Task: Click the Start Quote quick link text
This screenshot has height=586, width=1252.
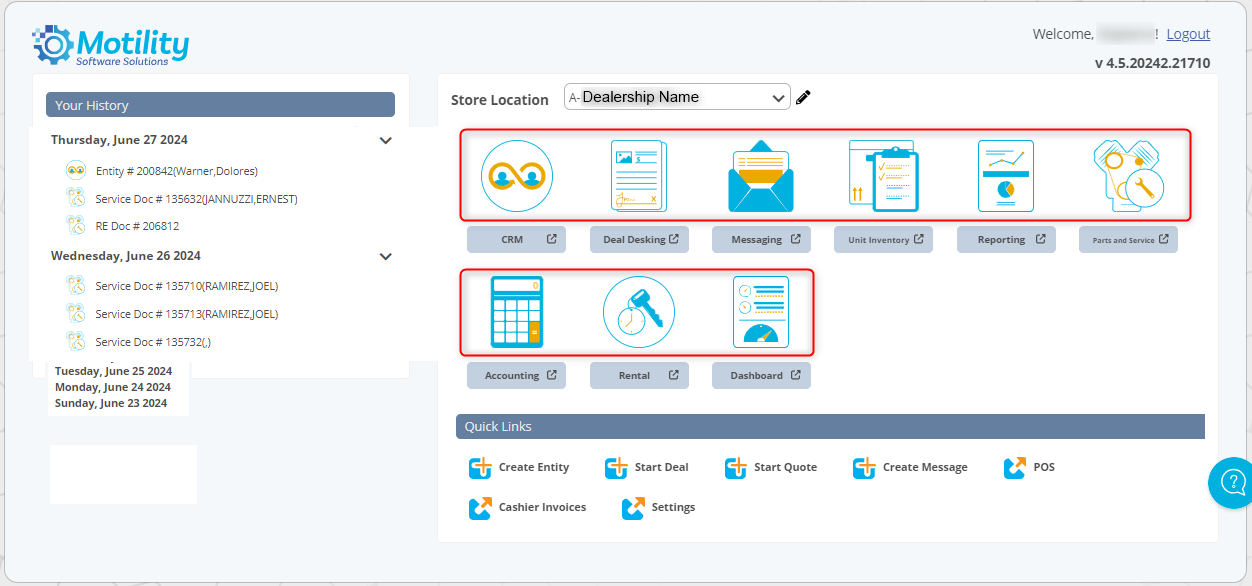Action: [785, 467]
